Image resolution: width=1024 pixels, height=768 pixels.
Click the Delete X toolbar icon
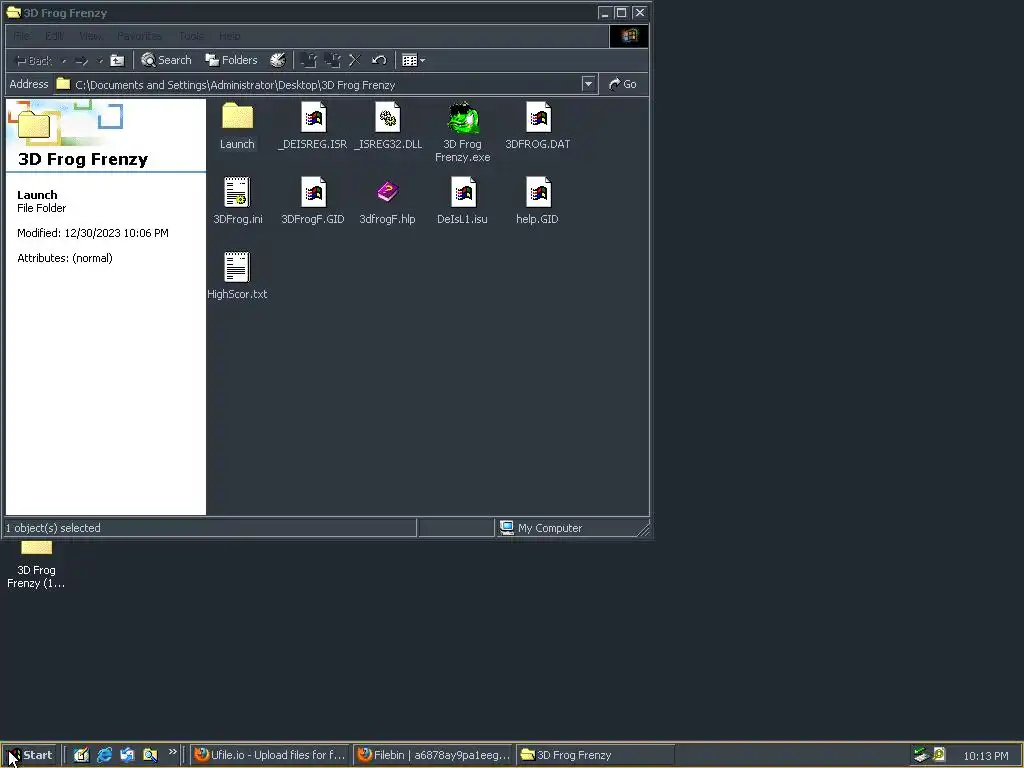[355, 61]
